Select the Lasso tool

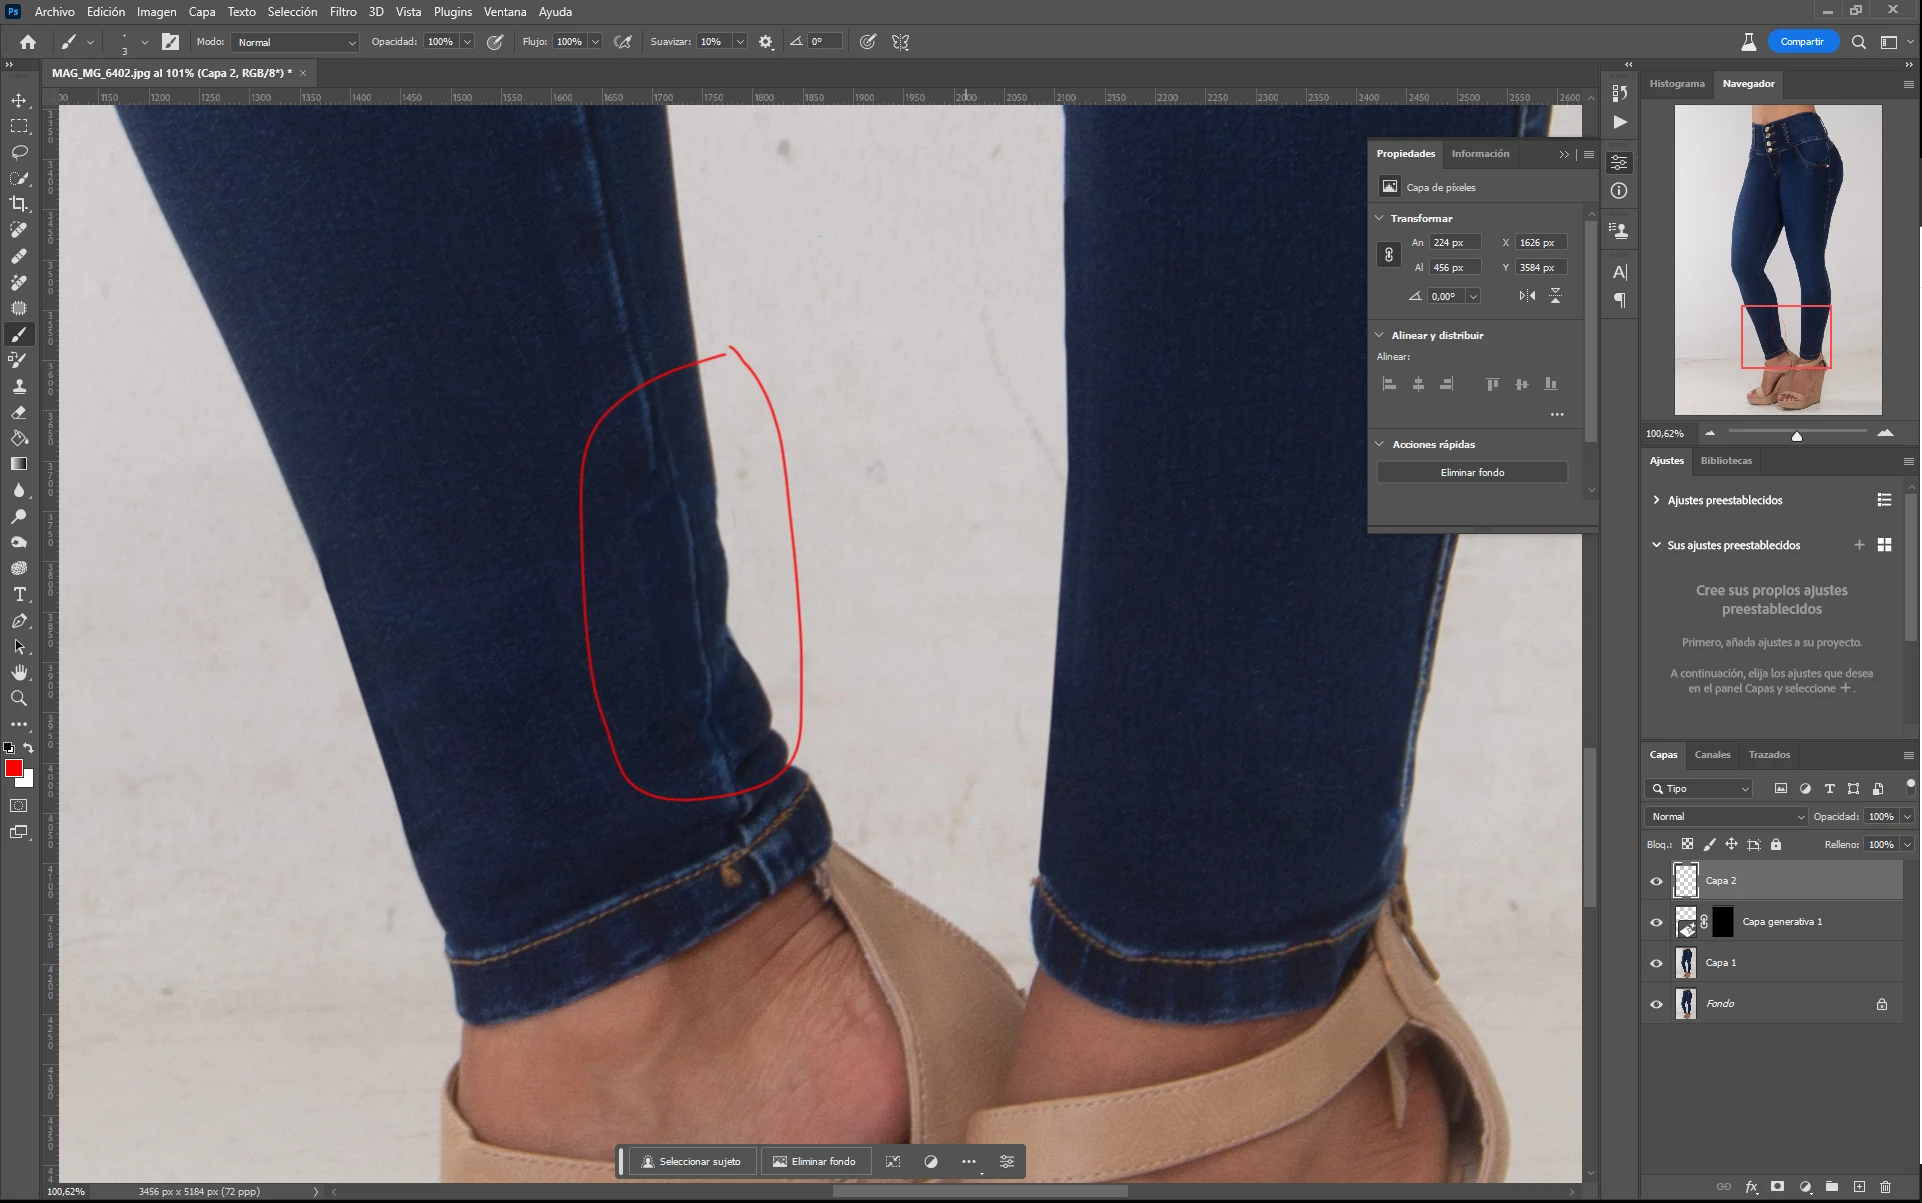tap(19, 152)
